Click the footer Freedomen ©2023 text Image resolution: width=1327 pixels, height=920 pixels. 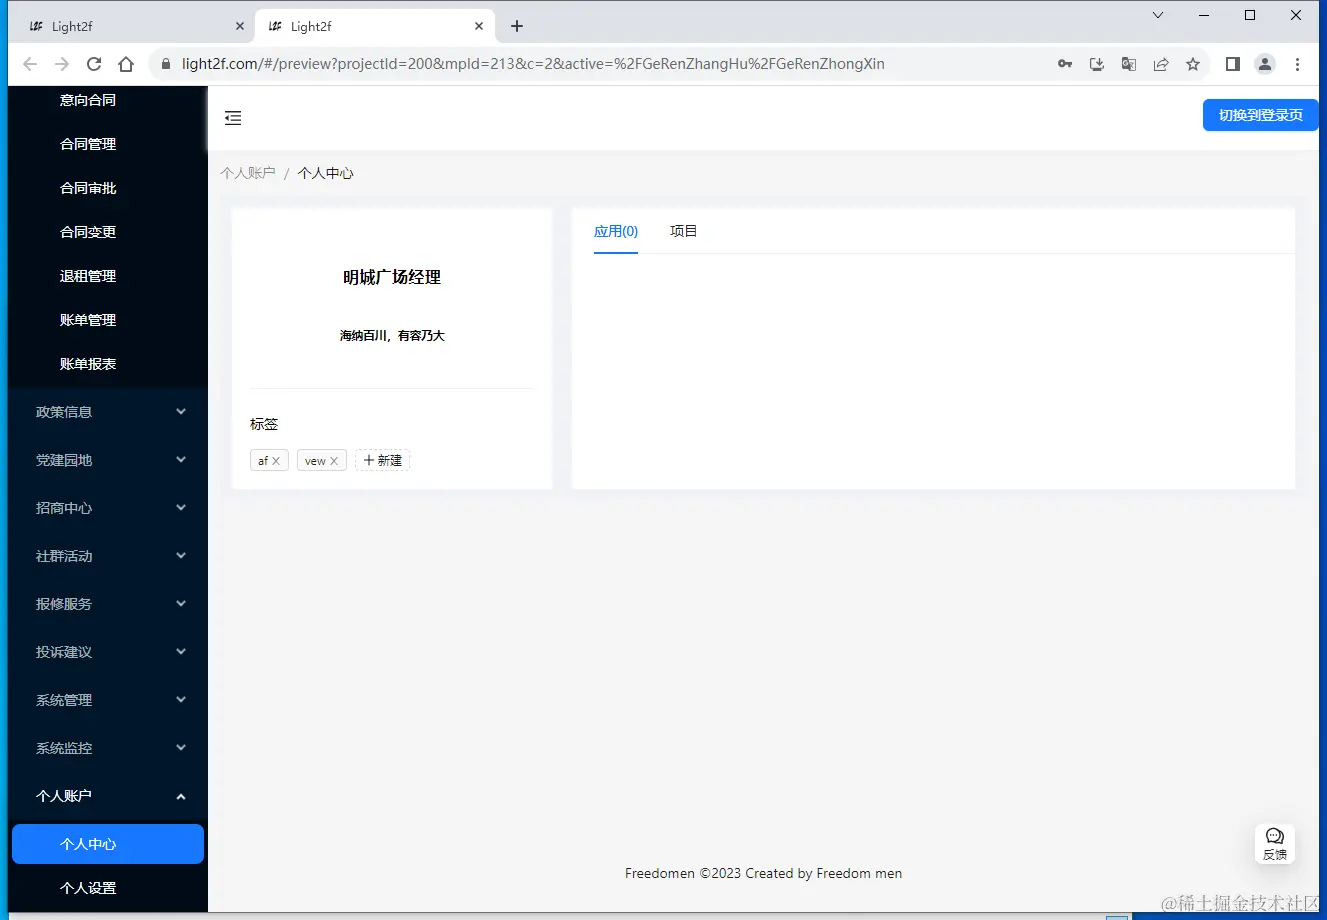pyautogui.click(x=763, y=873)
